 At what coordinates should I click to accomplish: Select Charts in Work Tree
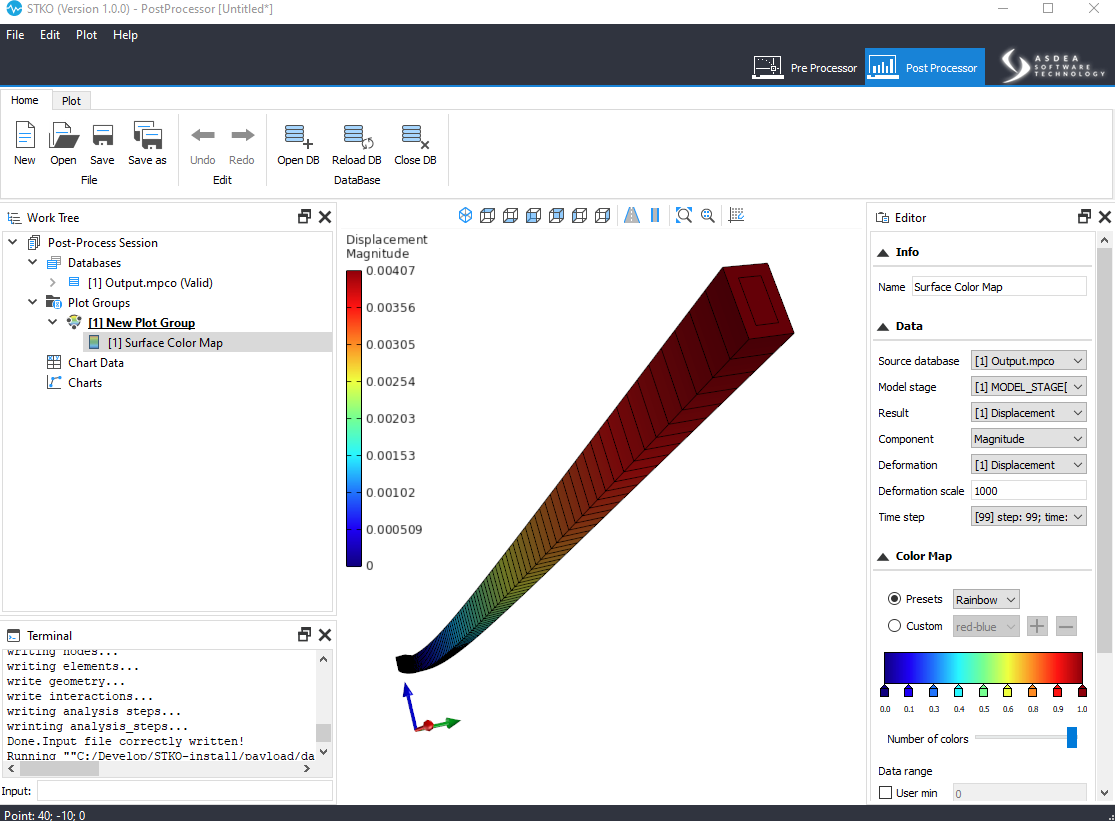pyautogui.click(x=85, y=382)
